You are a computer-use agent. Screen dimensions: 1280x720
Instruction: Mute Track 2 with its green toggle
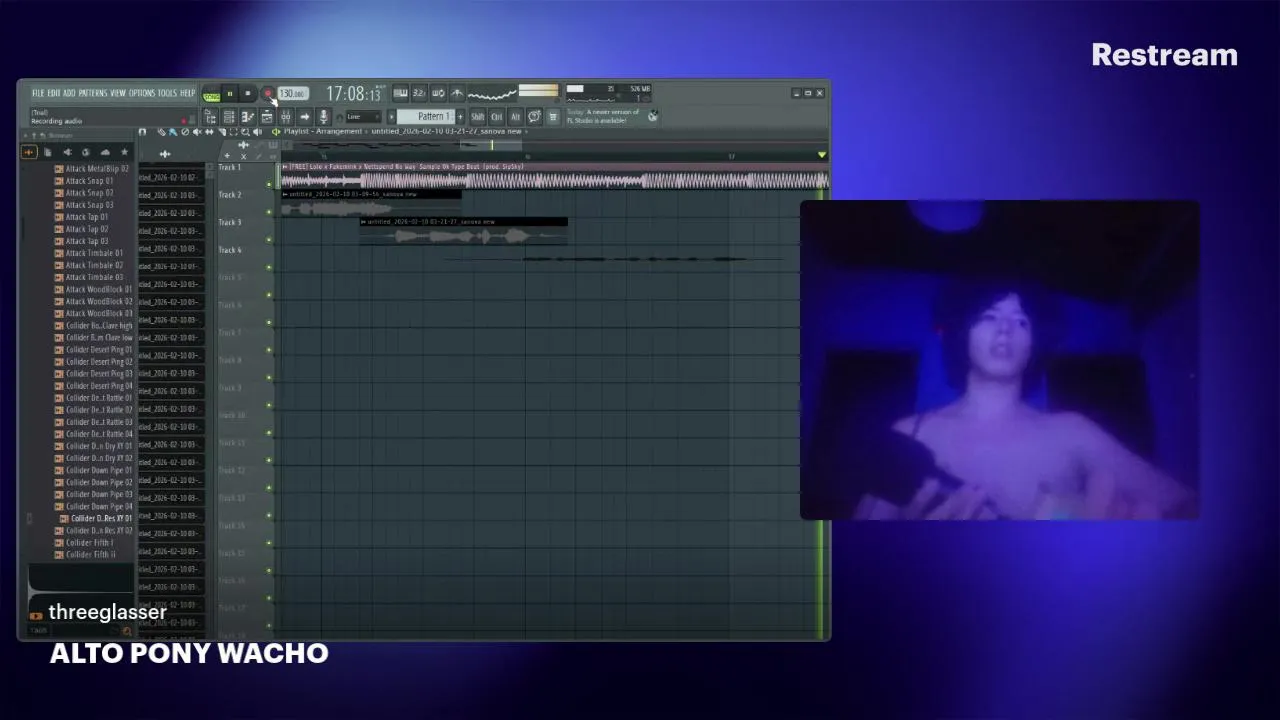269,212
